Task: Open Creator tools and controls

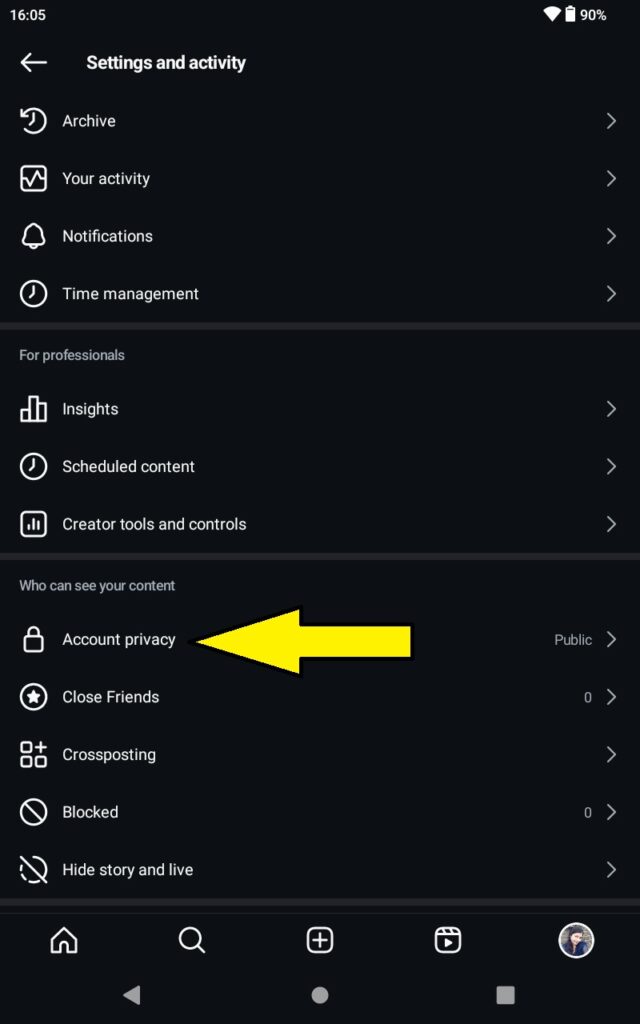Action: pyautogui.click(x=320, y=524)
